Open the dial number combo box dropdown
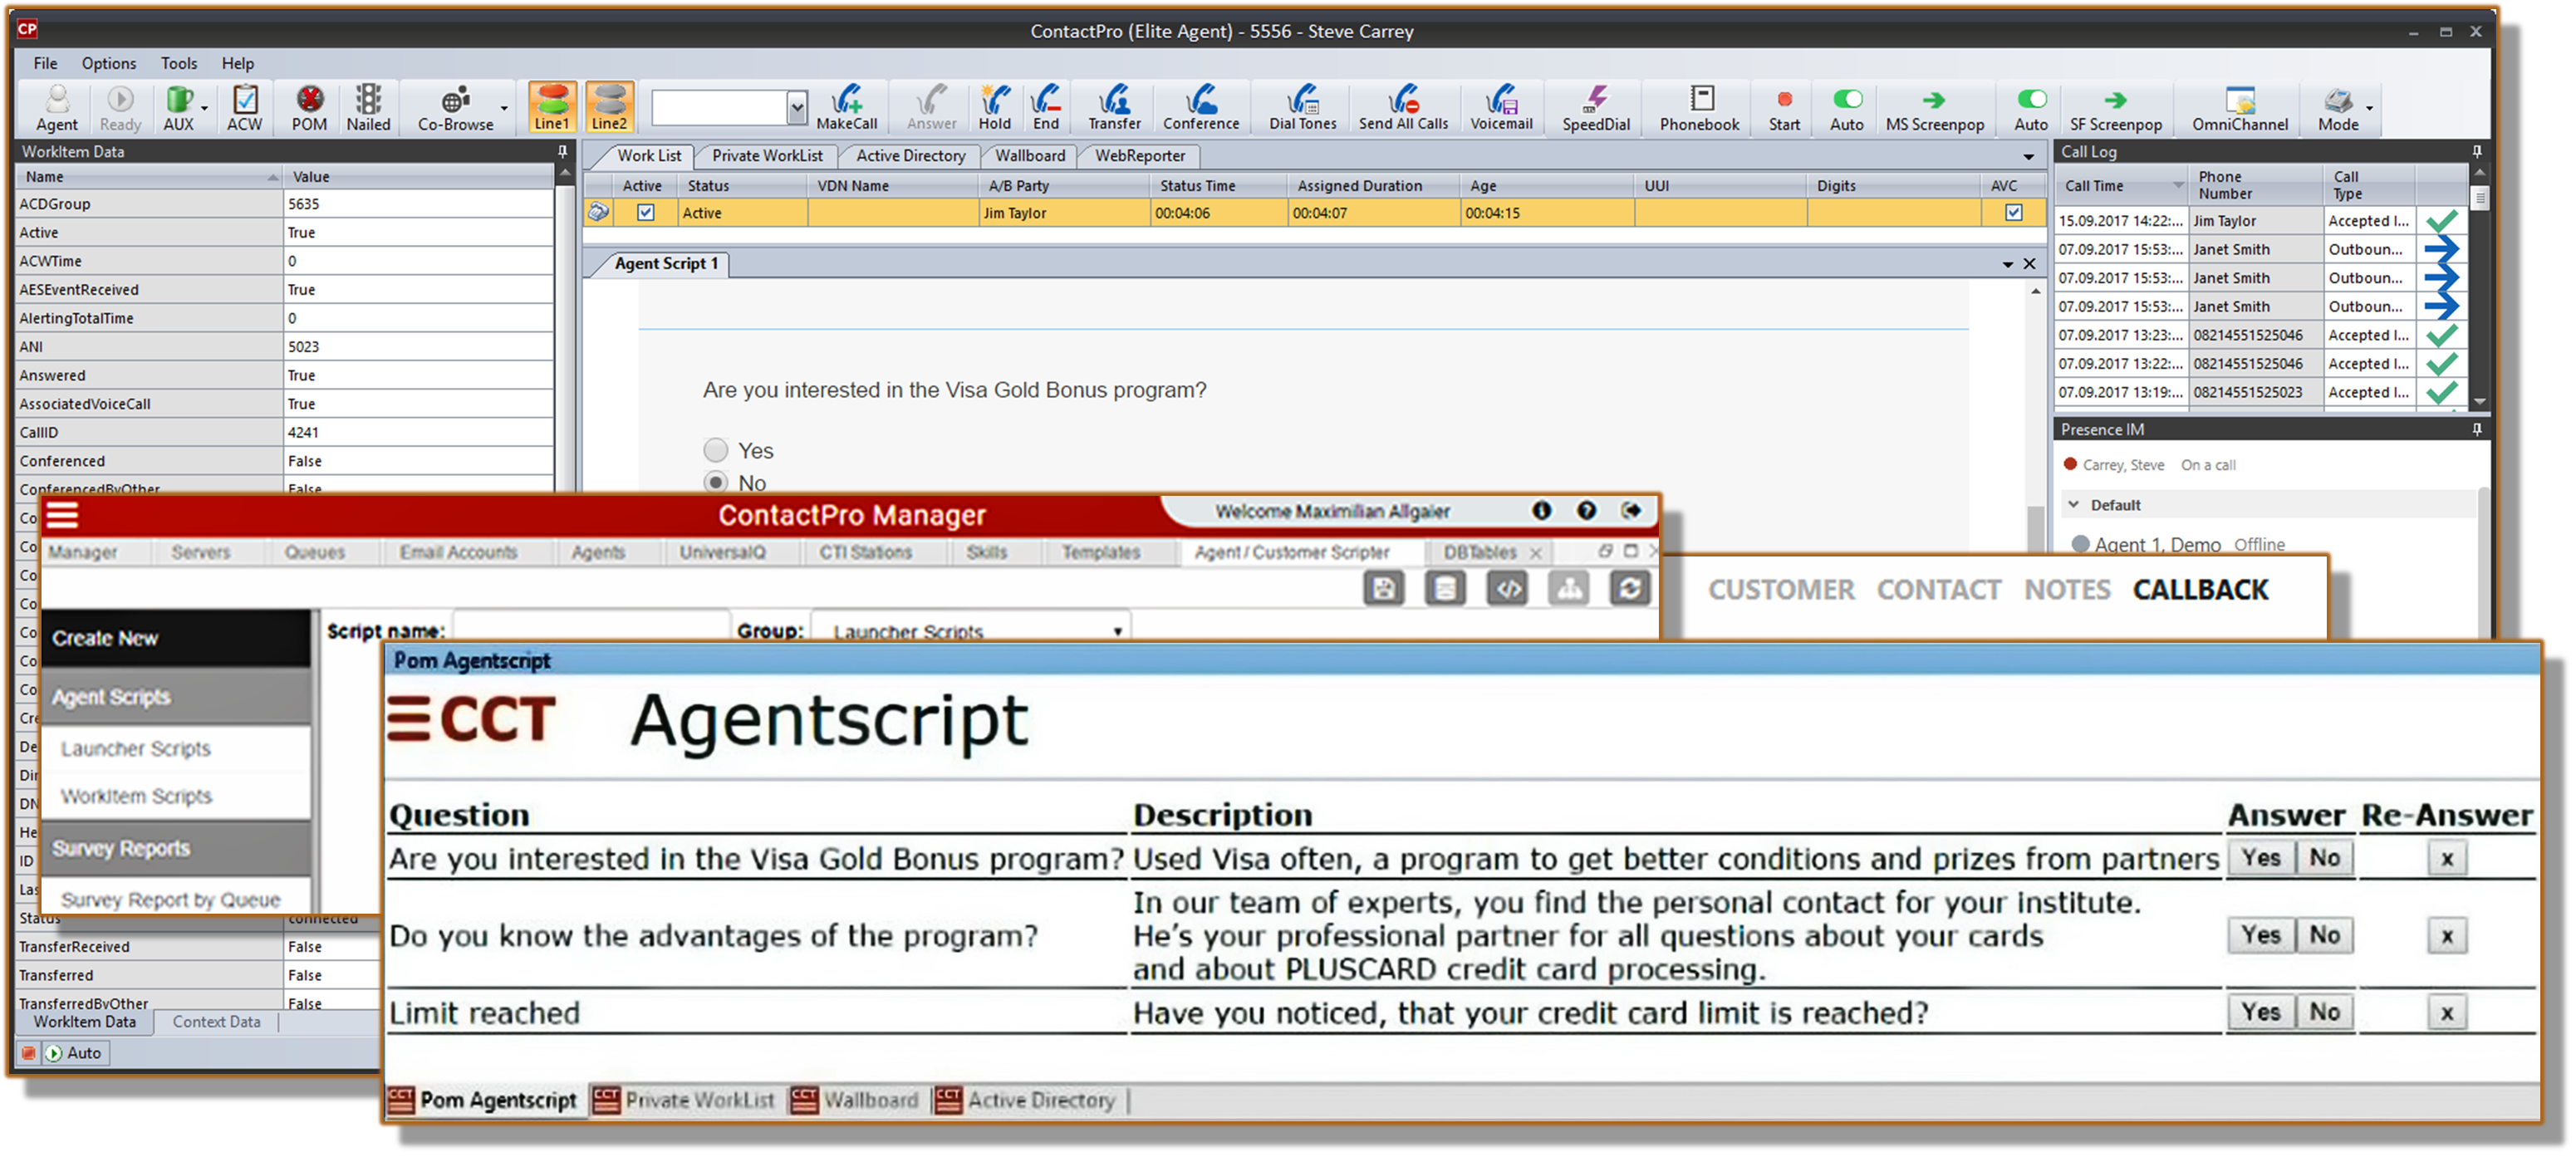This screenshot has width=2576, height=1157. coord(796,107)
